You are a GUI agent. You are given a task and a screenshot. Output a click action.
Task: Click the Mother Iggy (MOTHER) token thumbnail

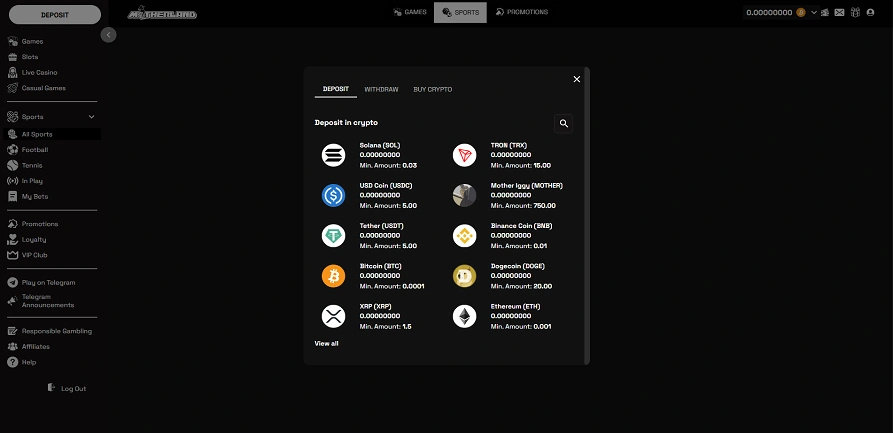coord(464,195)
